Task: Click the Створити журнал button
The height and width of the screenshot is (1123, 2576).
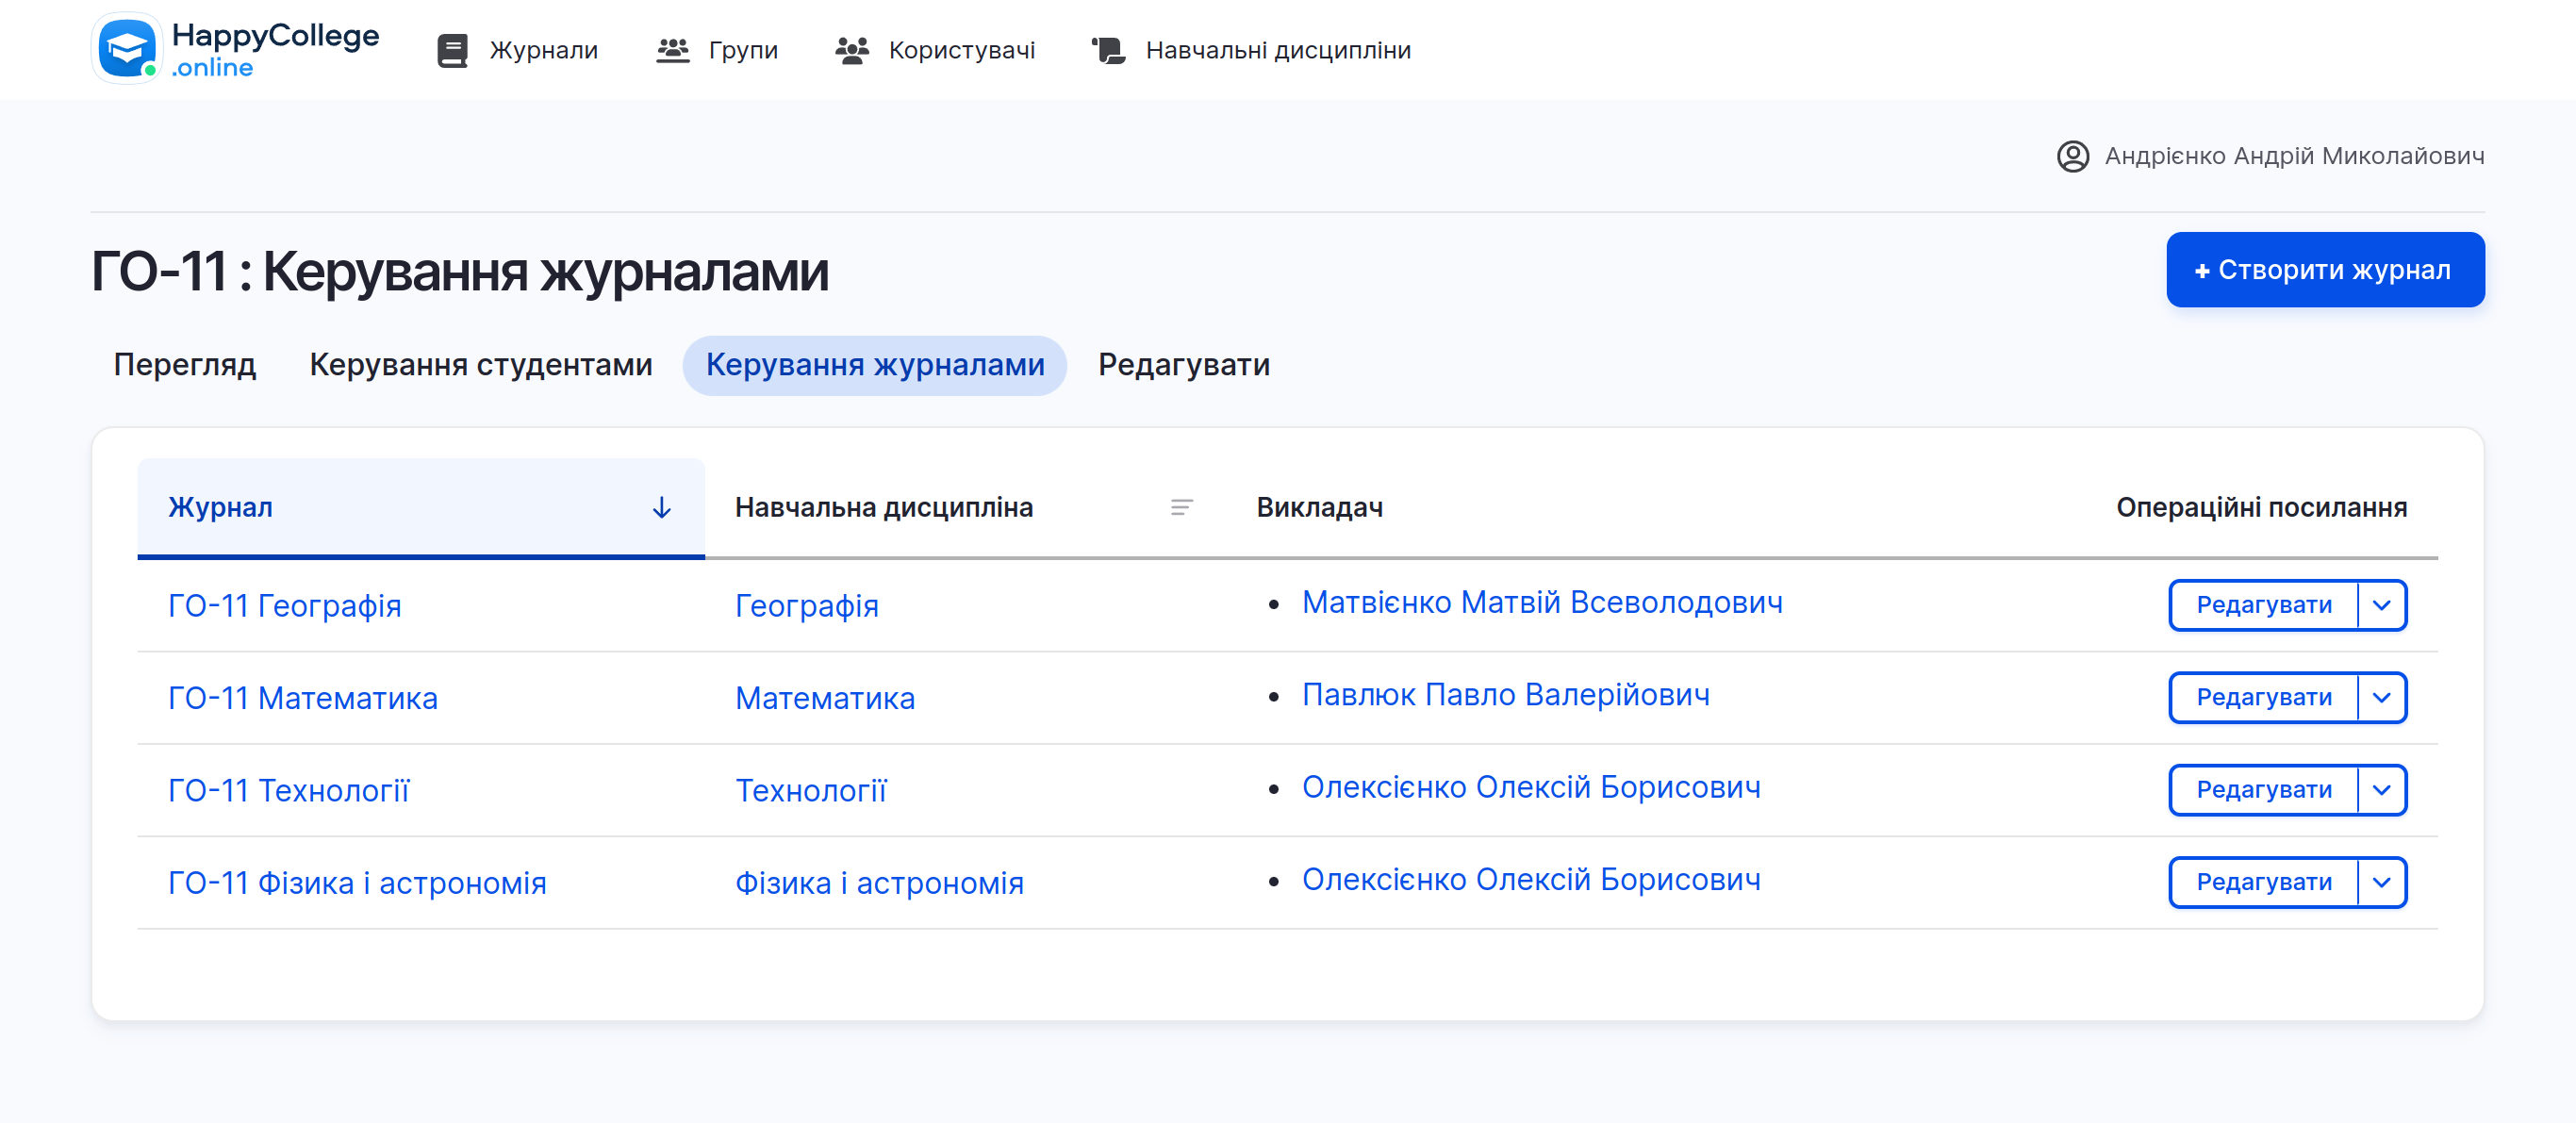Action: (x=2324, y=270)
